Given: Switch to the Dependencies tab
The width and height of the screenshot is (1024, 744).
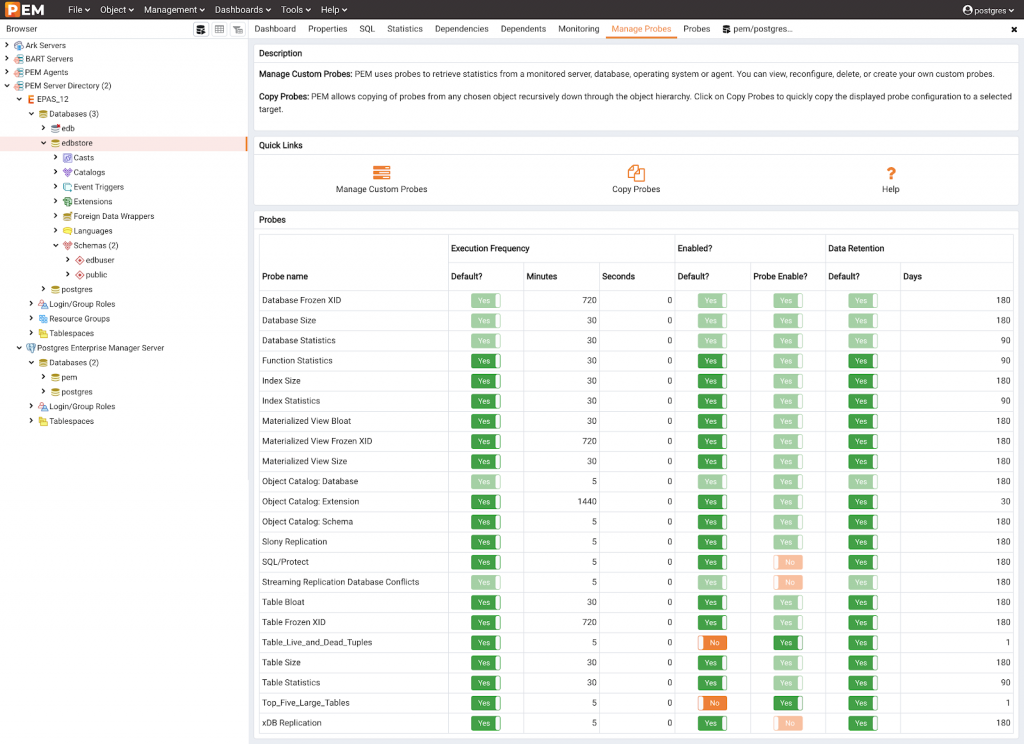Looking at the screenshot, I should (461, 29).
